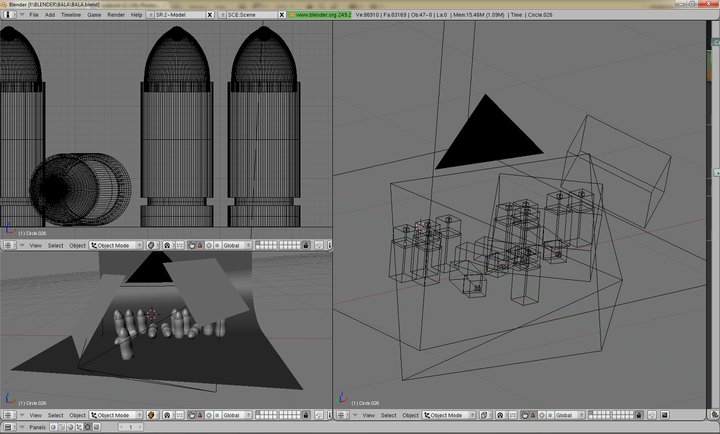Open the File menu in the top bar
Screen dimensions: 720x434
[x=34, y=16]
